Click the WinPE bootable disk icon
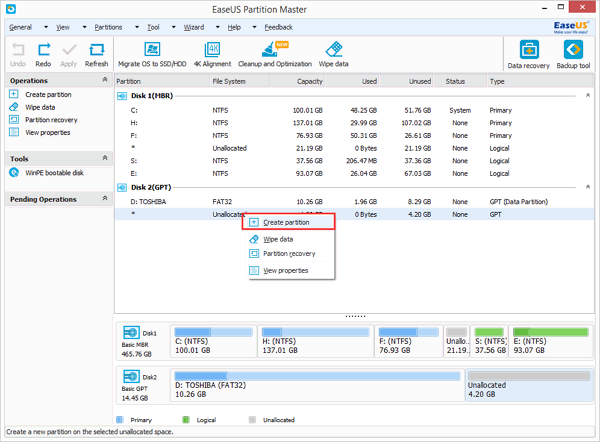The width and height of the screenshot is (600, 442). (x=14, y=173)
